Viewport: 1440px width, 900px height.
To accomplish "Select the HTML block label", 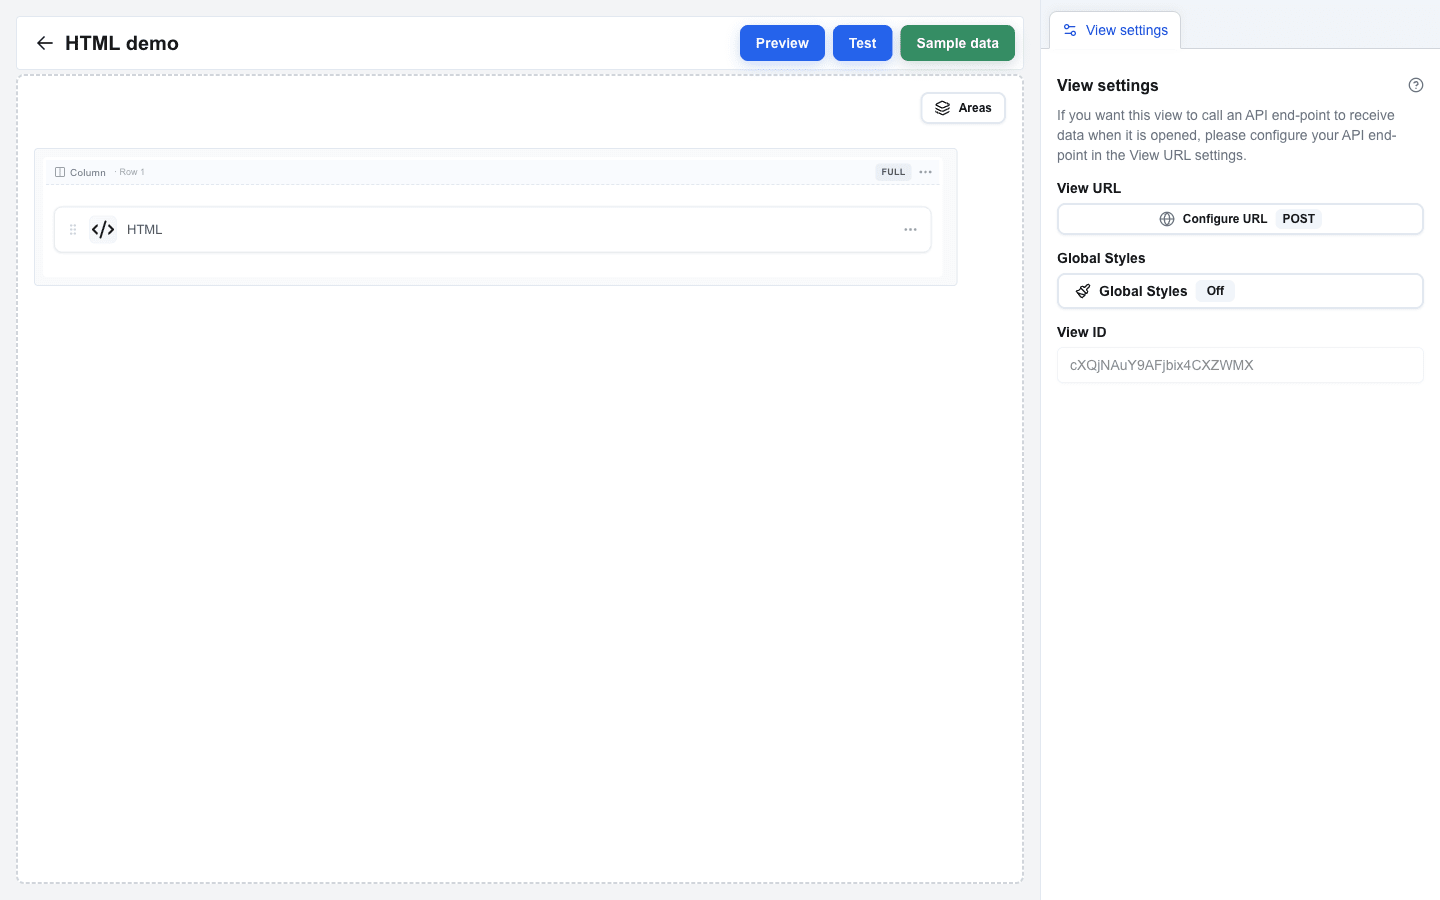I will pos(144,230).
